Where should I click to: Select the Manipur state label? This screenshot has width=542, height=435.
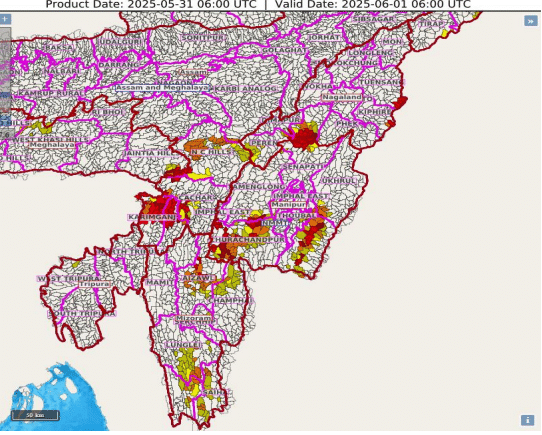point(289,204)
